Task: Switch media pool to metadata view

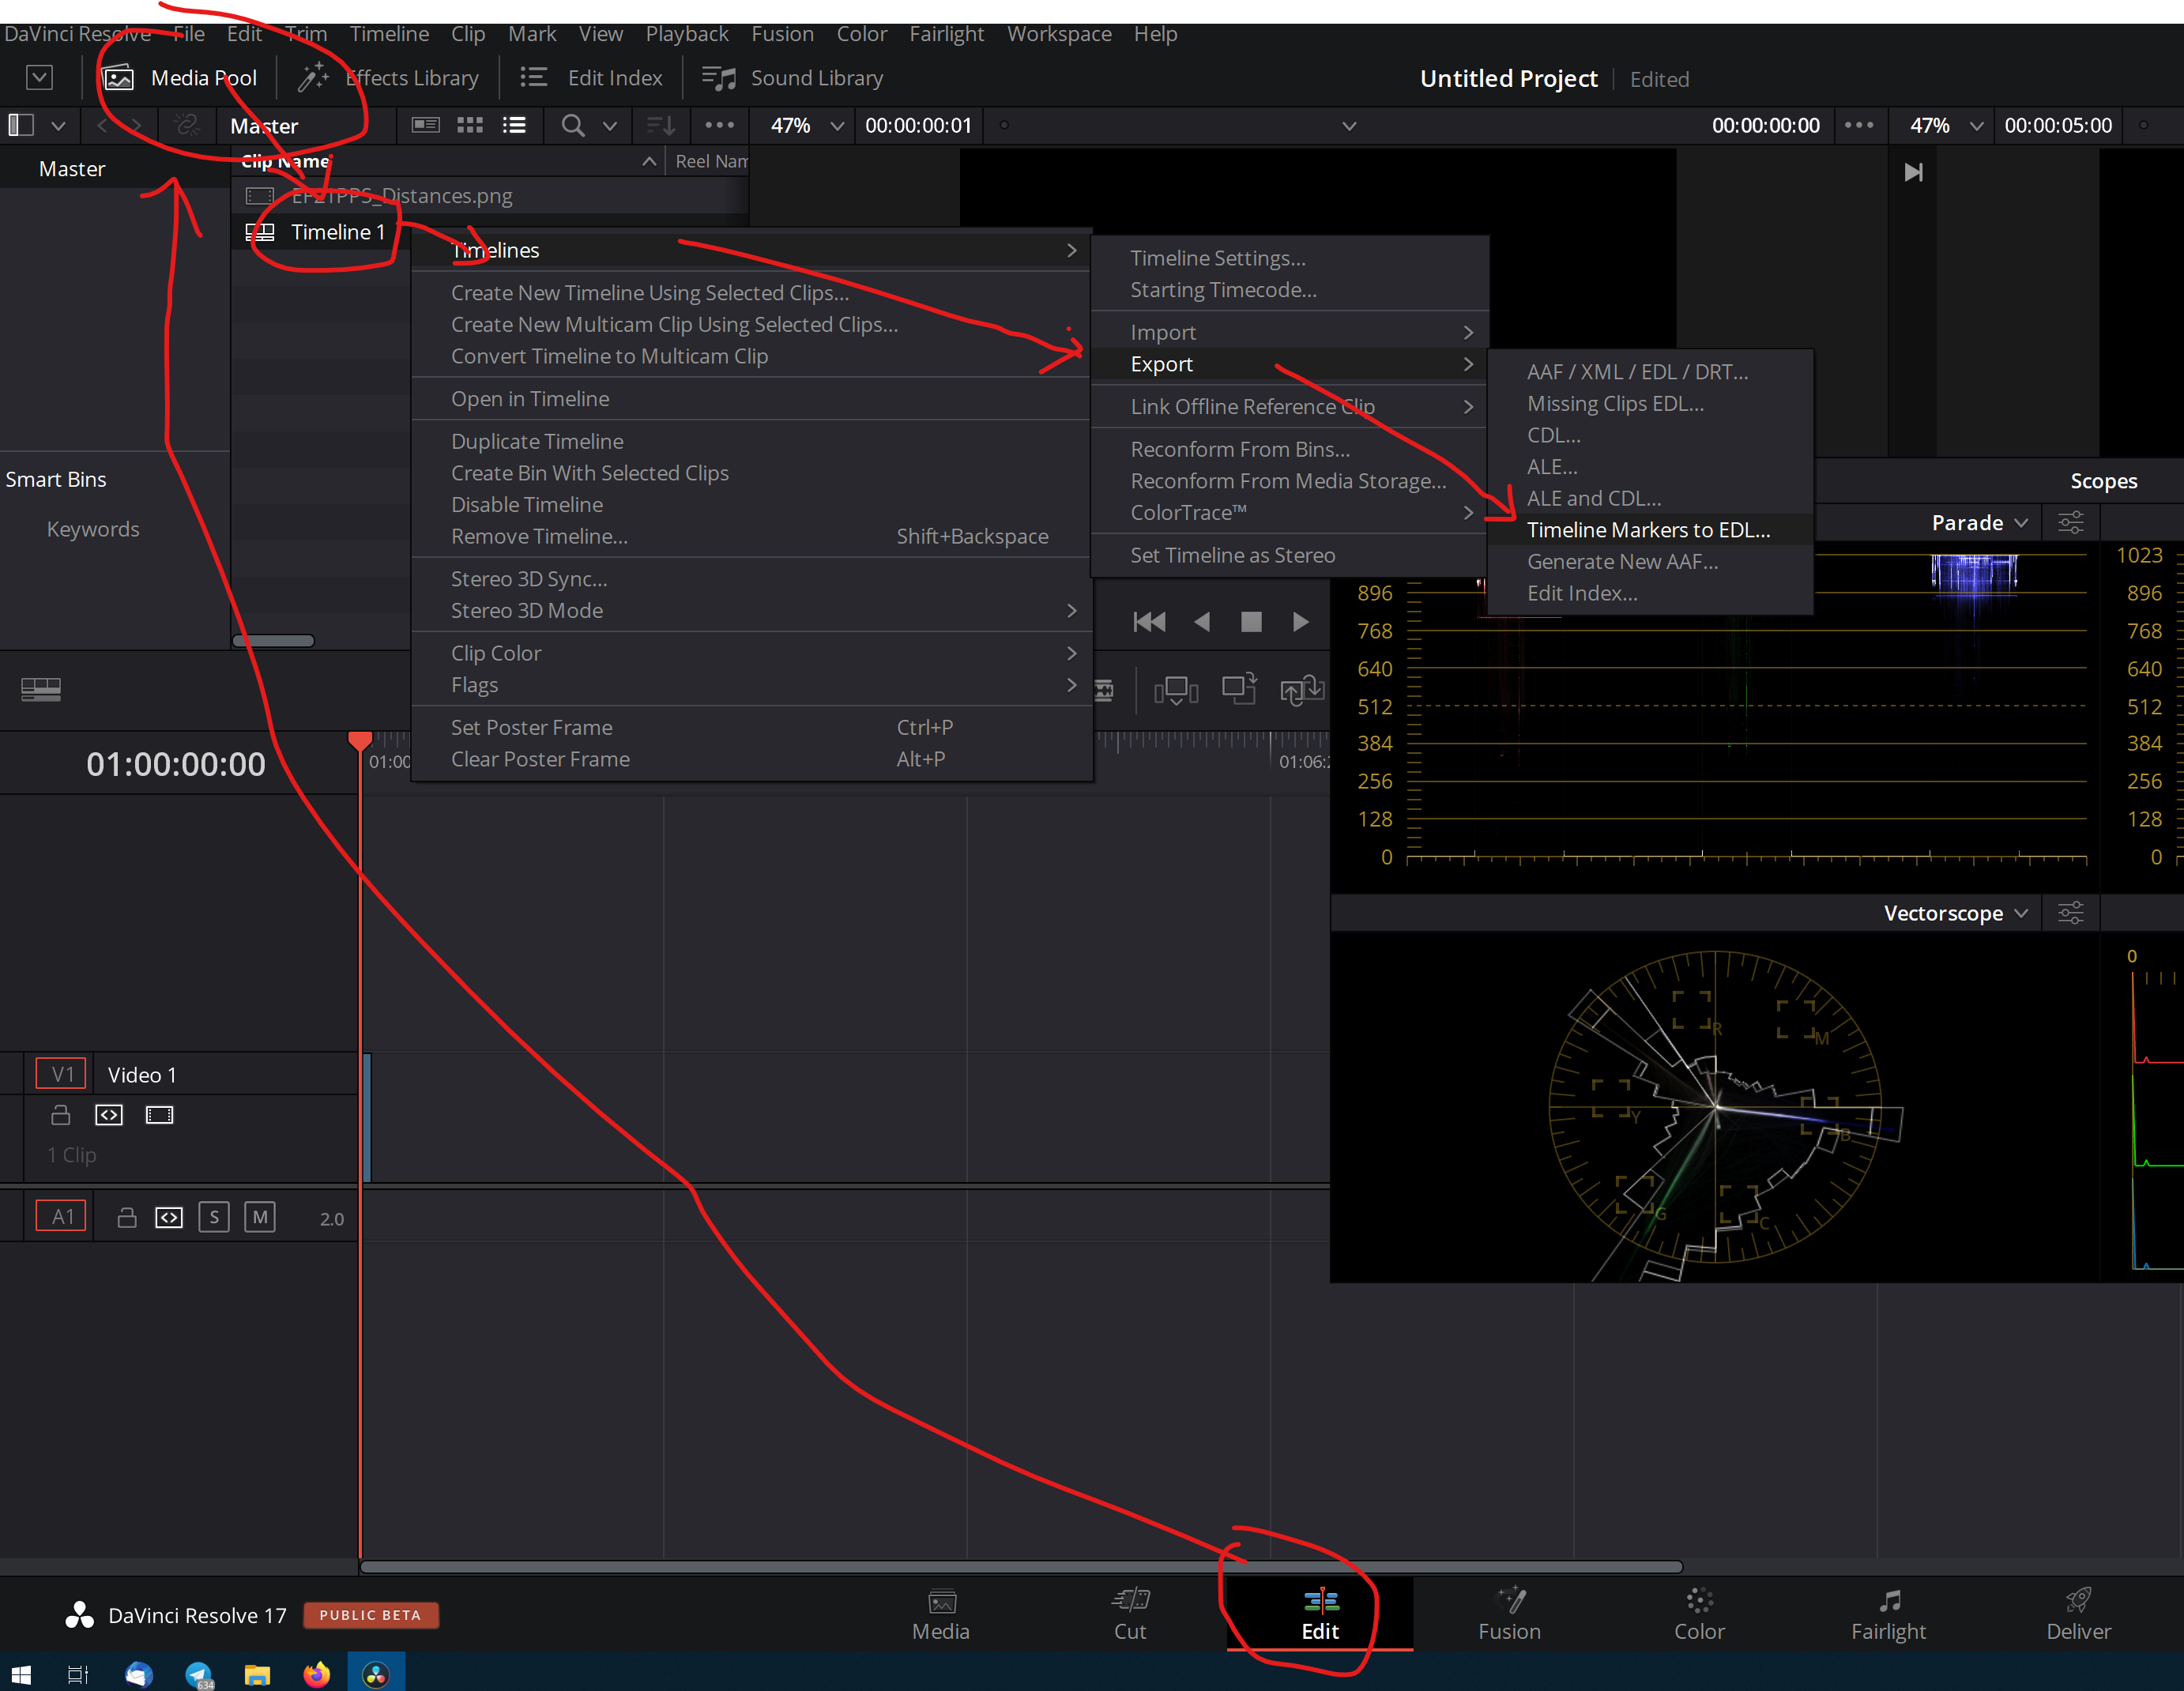Action: [x=425, y=125]
